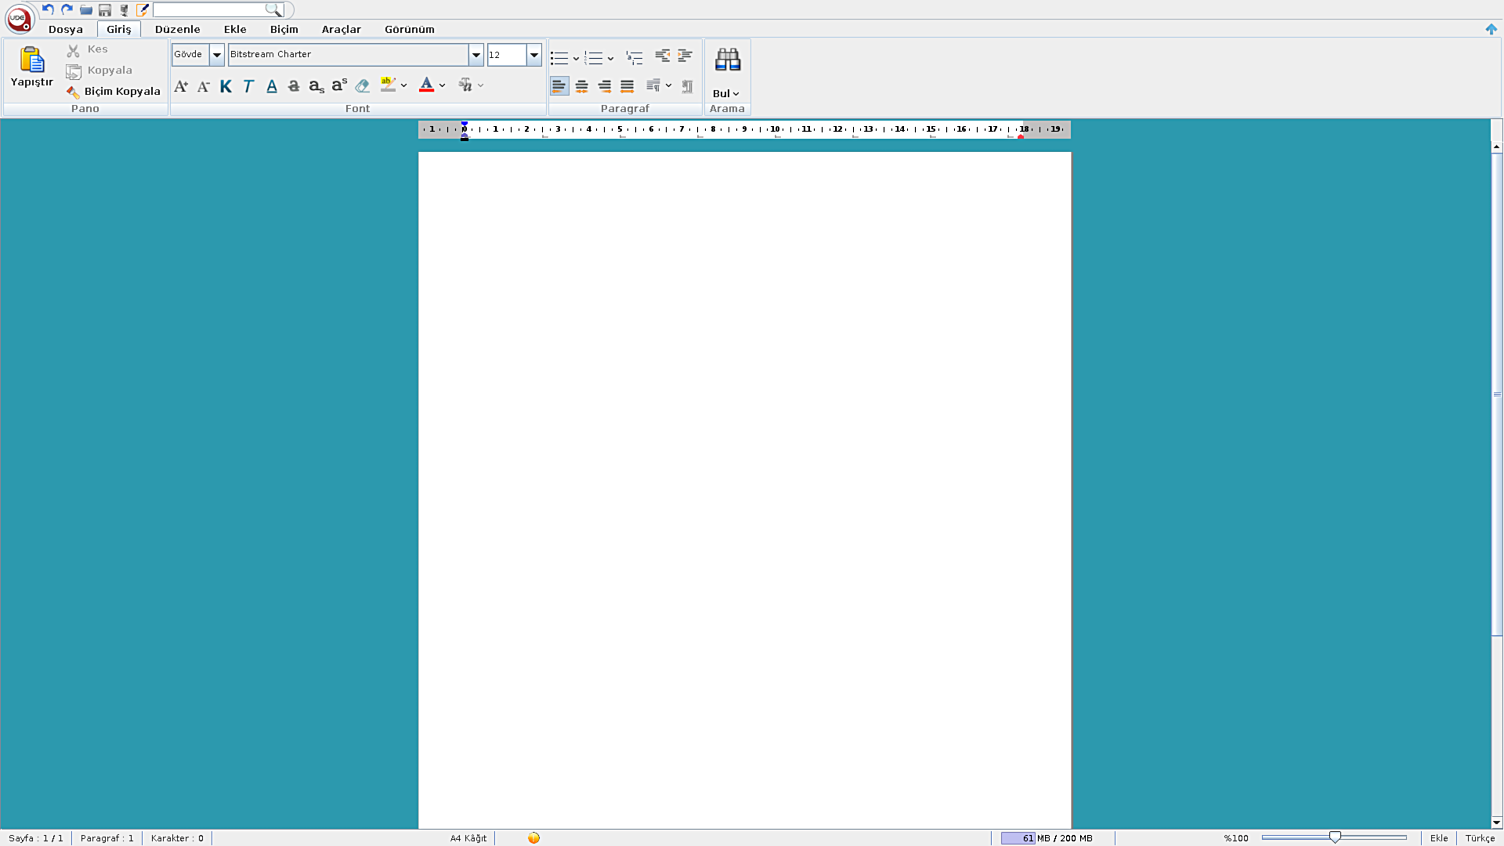Click the undo arrow in quick toolbar

point(48,10)
